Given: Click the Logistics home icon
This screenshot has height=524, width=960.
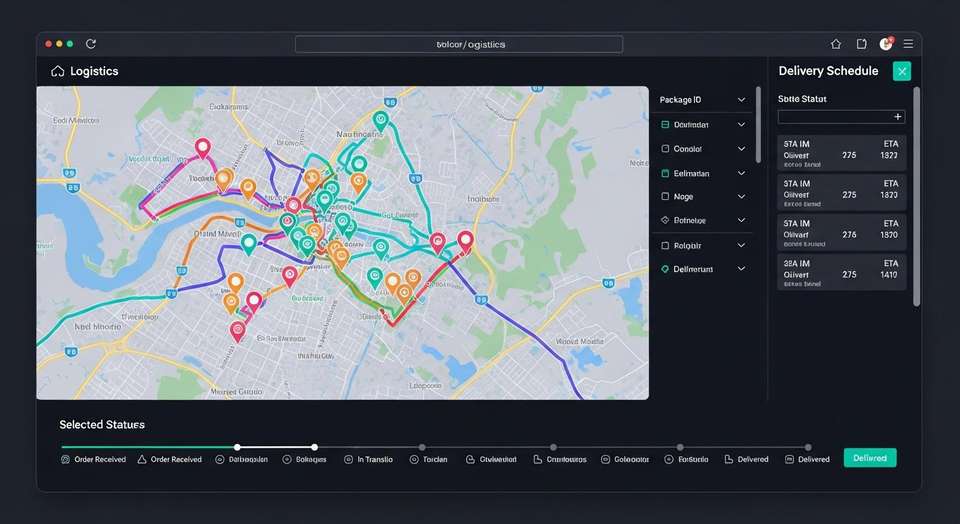Looking at the screenshot, I should 58,71.
